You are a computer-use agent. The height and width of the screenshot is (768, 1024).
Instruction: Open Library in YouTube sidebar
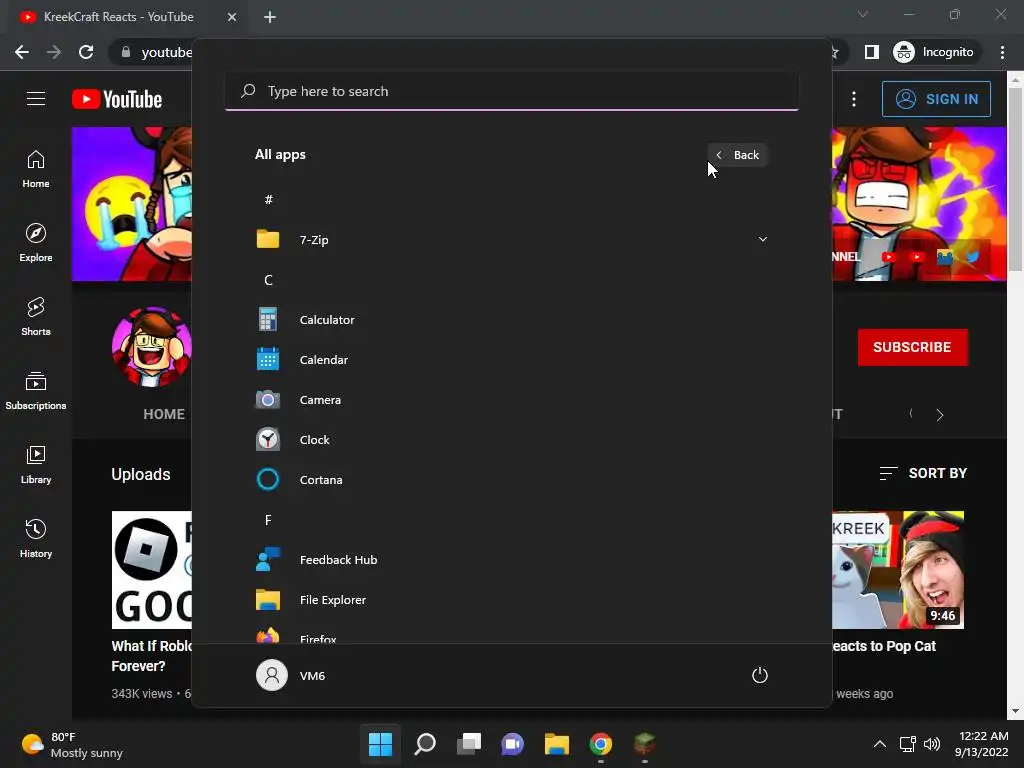pyautogui.click(x=36, y=464)
